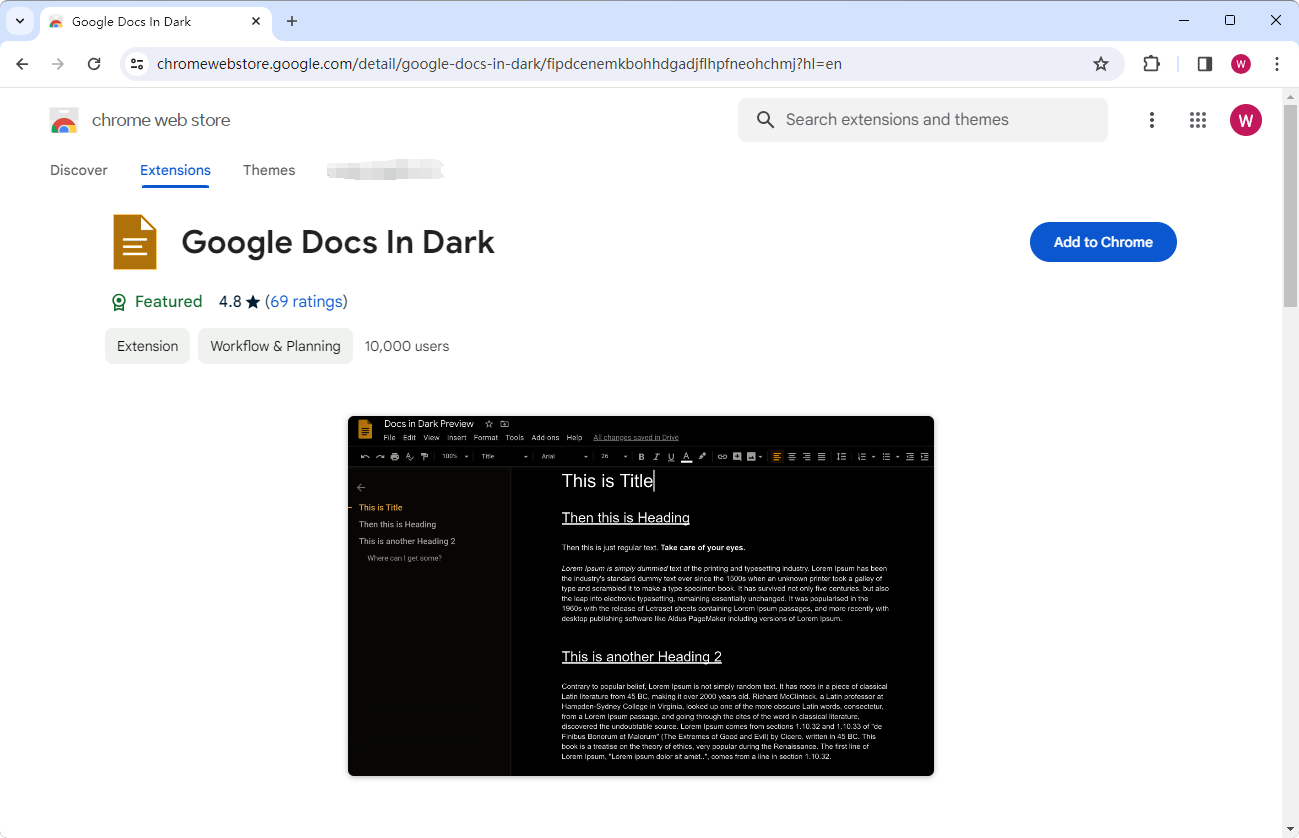
Task: Click the bookmark star in the address bar
Action: tap(1101, 63)
